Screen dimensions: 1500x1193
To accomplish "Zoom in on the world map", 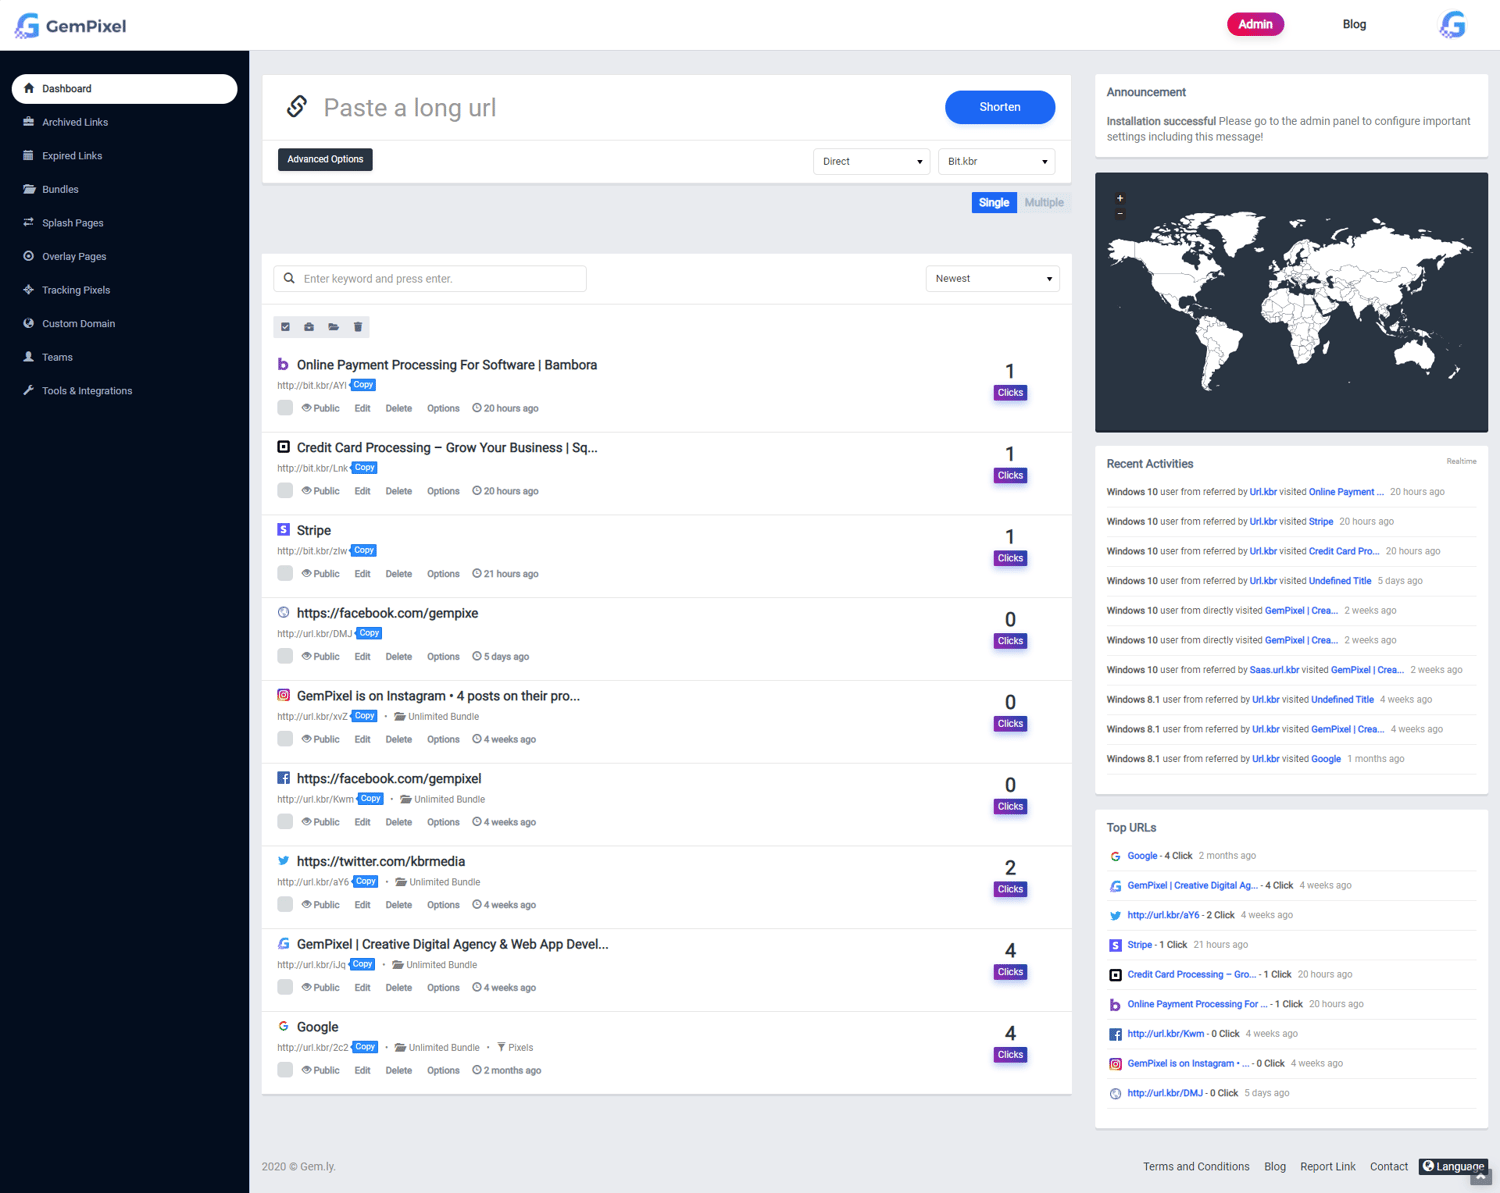I will click(1120, 198).
